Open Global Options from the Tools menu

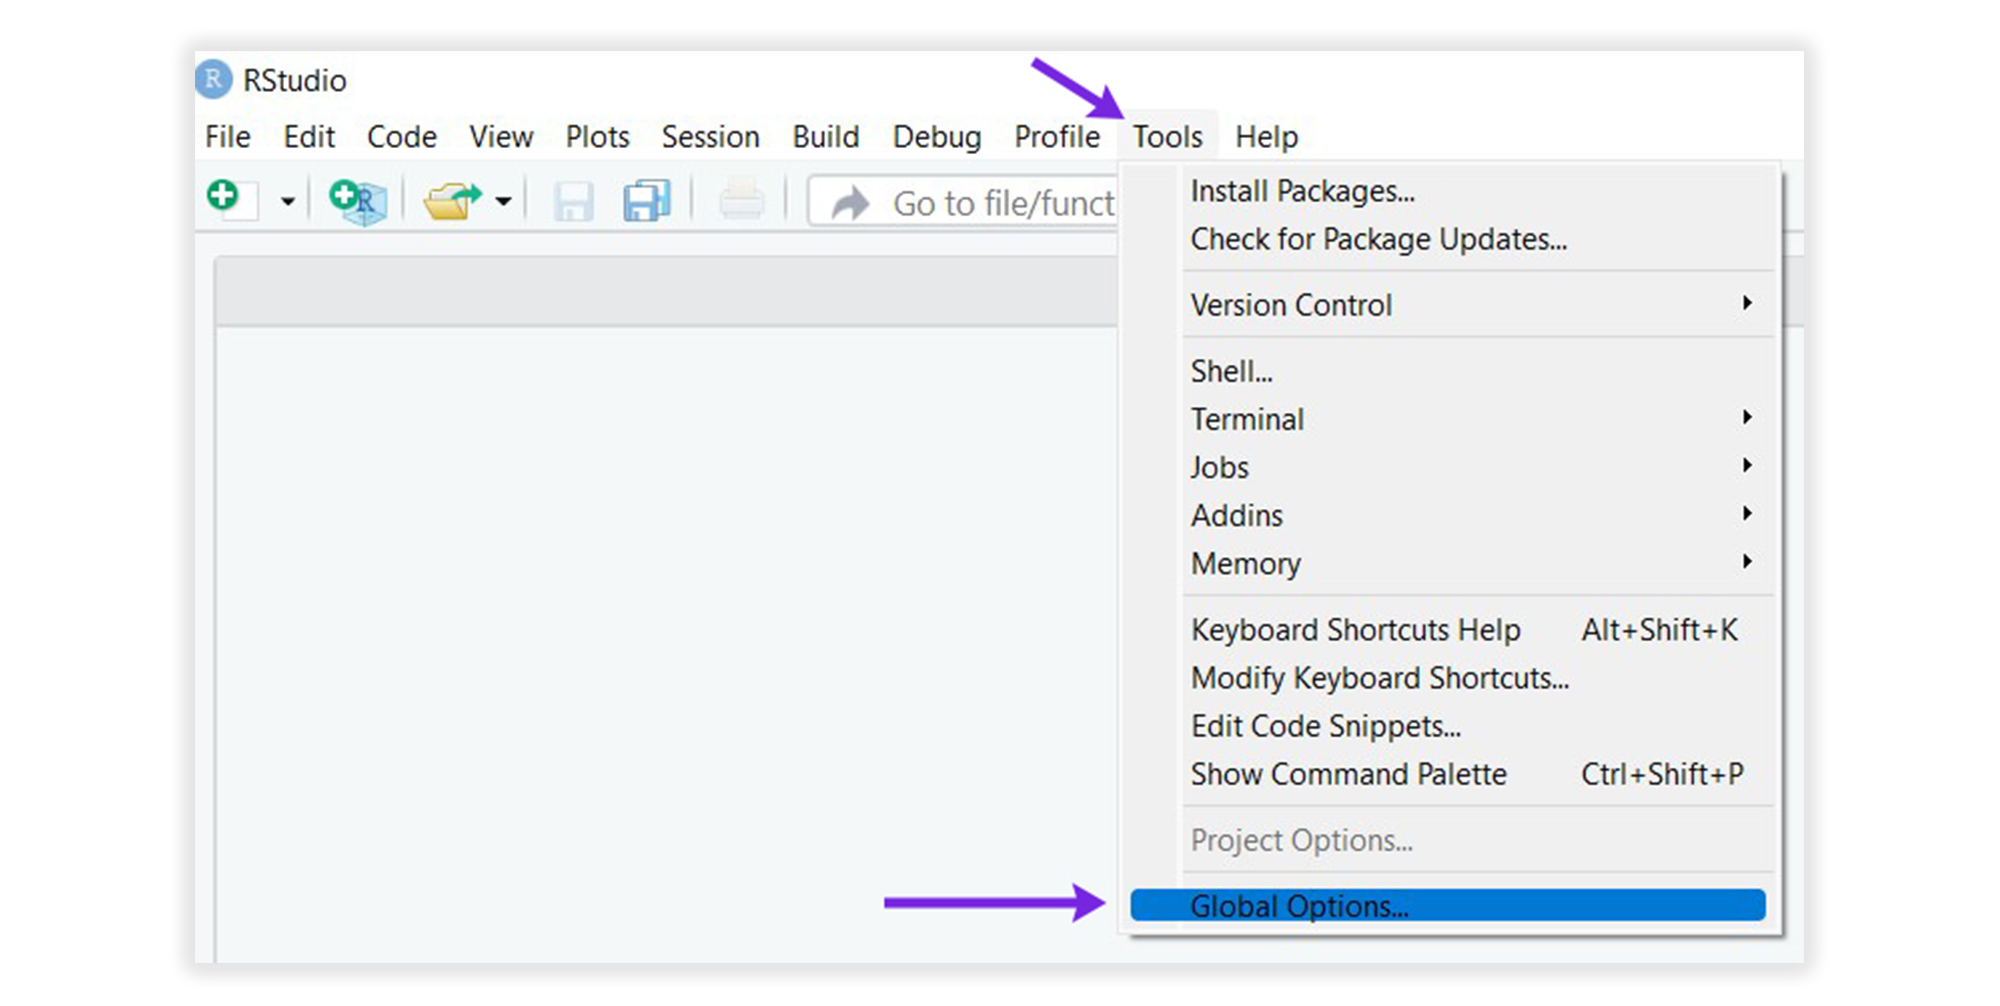click(1448, 906)
